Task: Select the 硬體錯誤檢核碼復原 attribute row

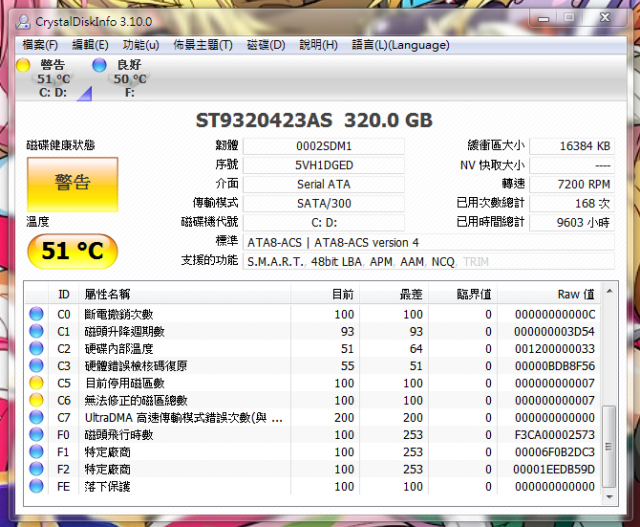Action: tap(312, 365)
